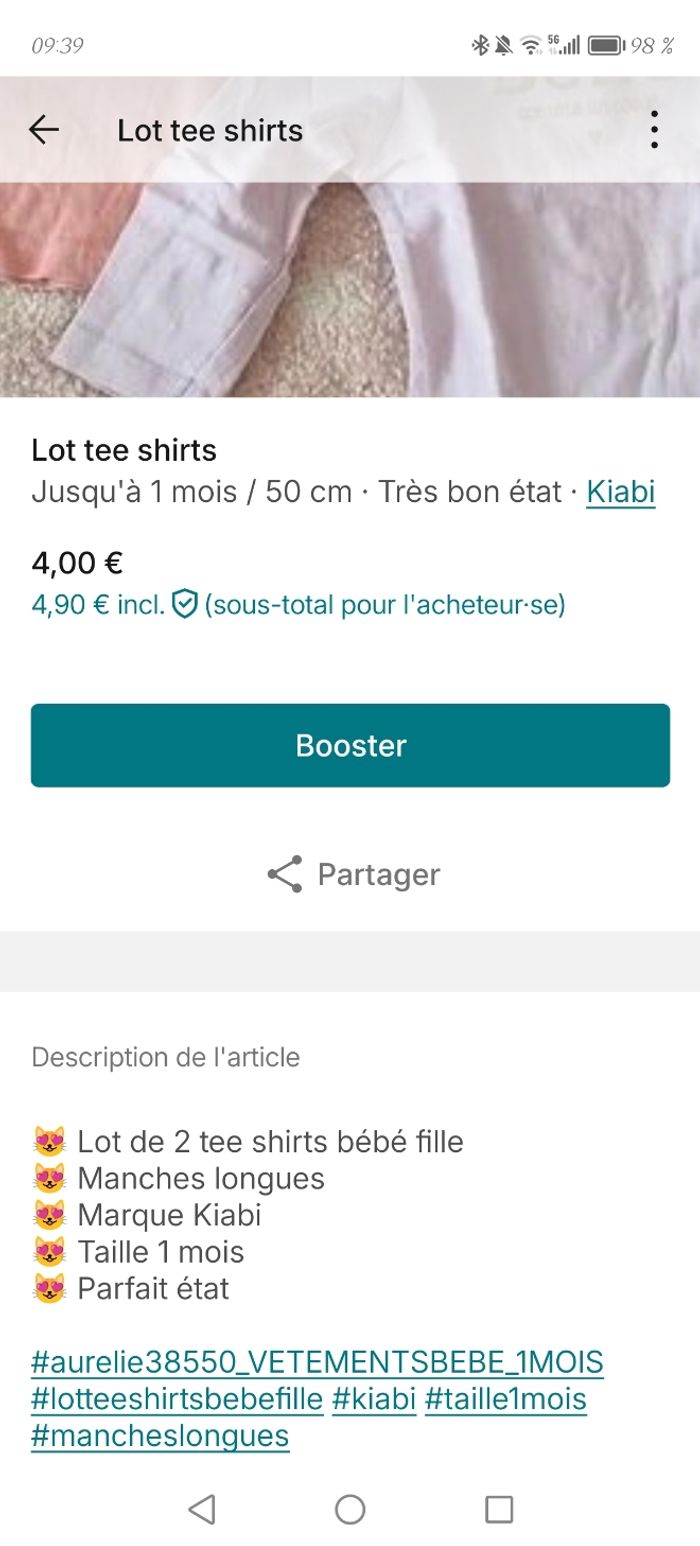Tap the 'Lot tee shirts' title text
This screenshot has width=700, height=1546.
point(123,450)
